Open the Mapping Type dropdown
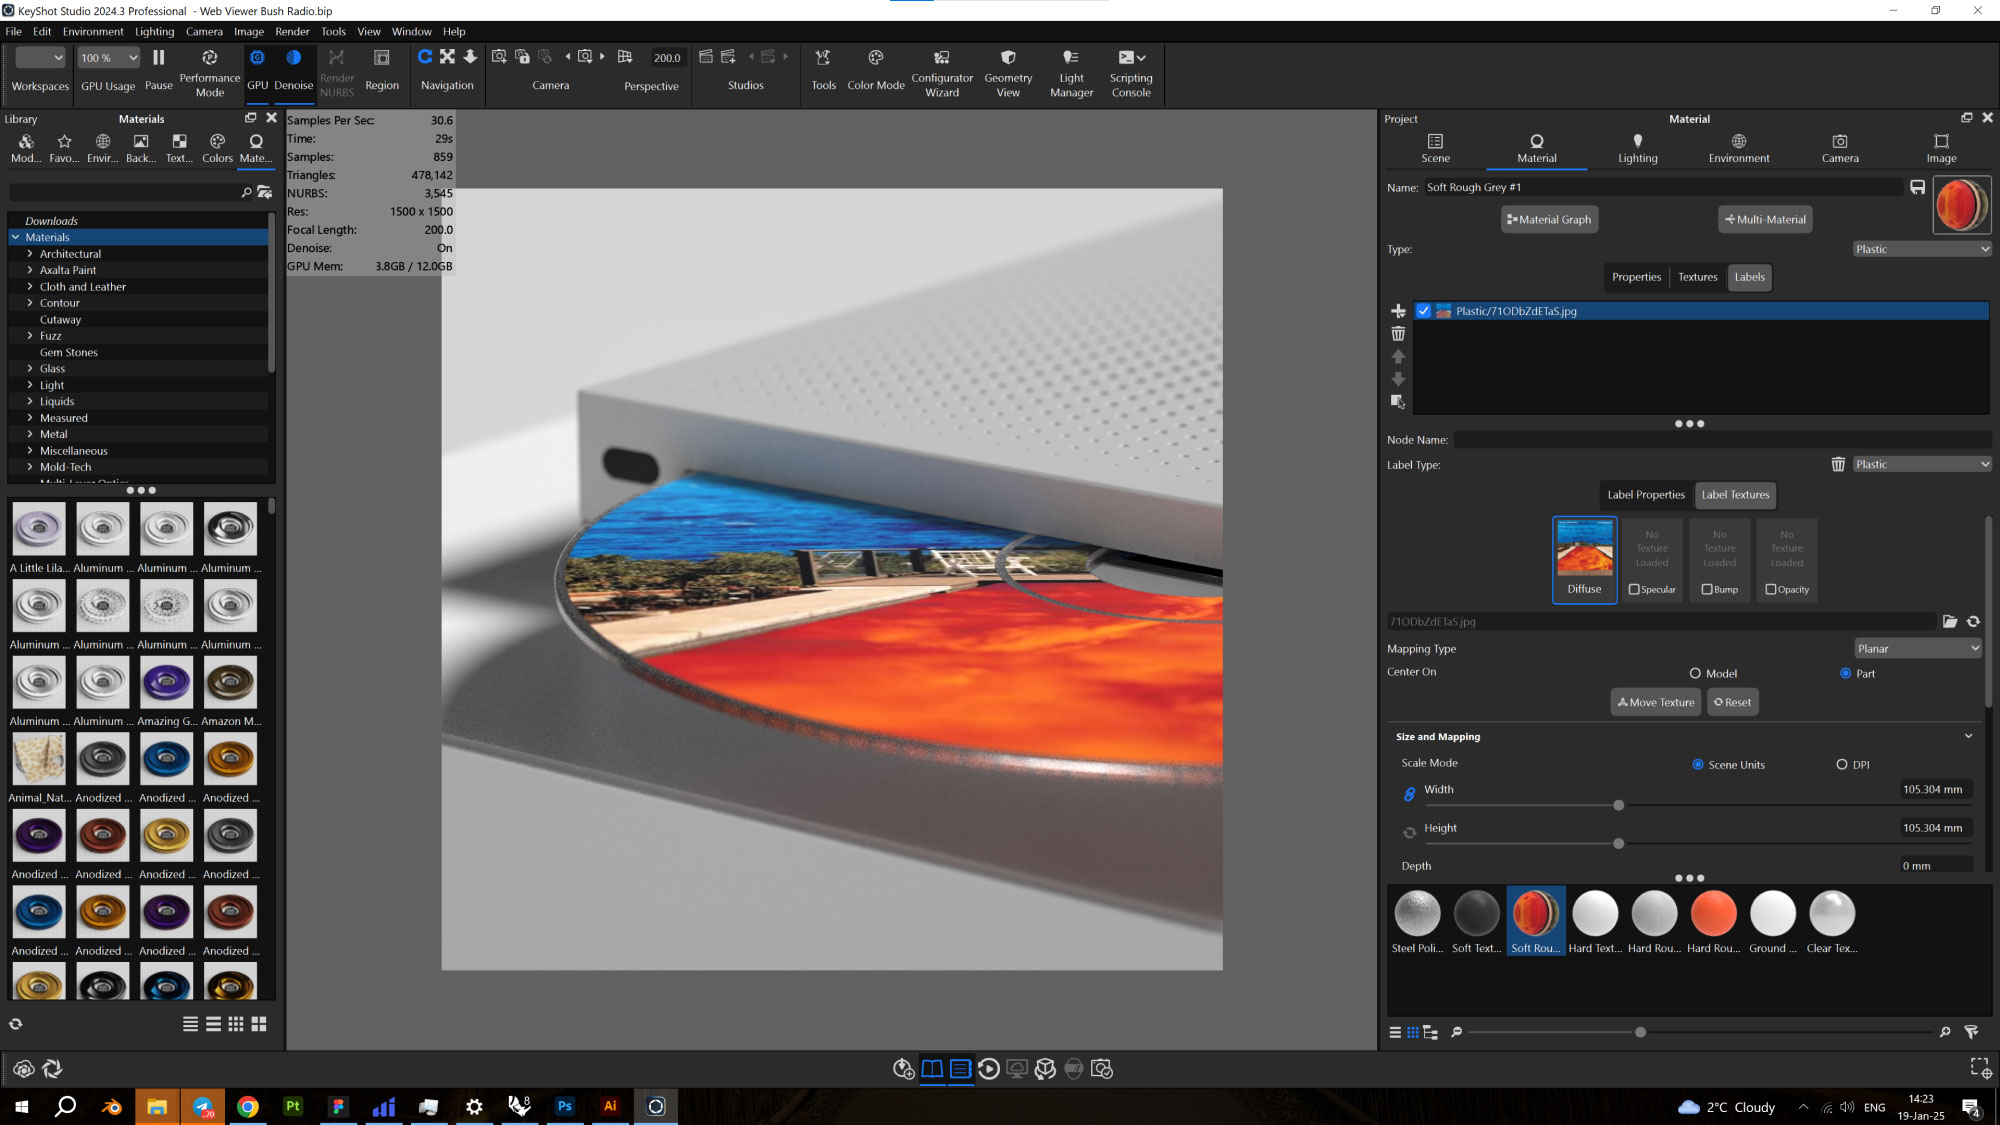Viewport: 2000px width, 1125px height. pos(1917,649)
